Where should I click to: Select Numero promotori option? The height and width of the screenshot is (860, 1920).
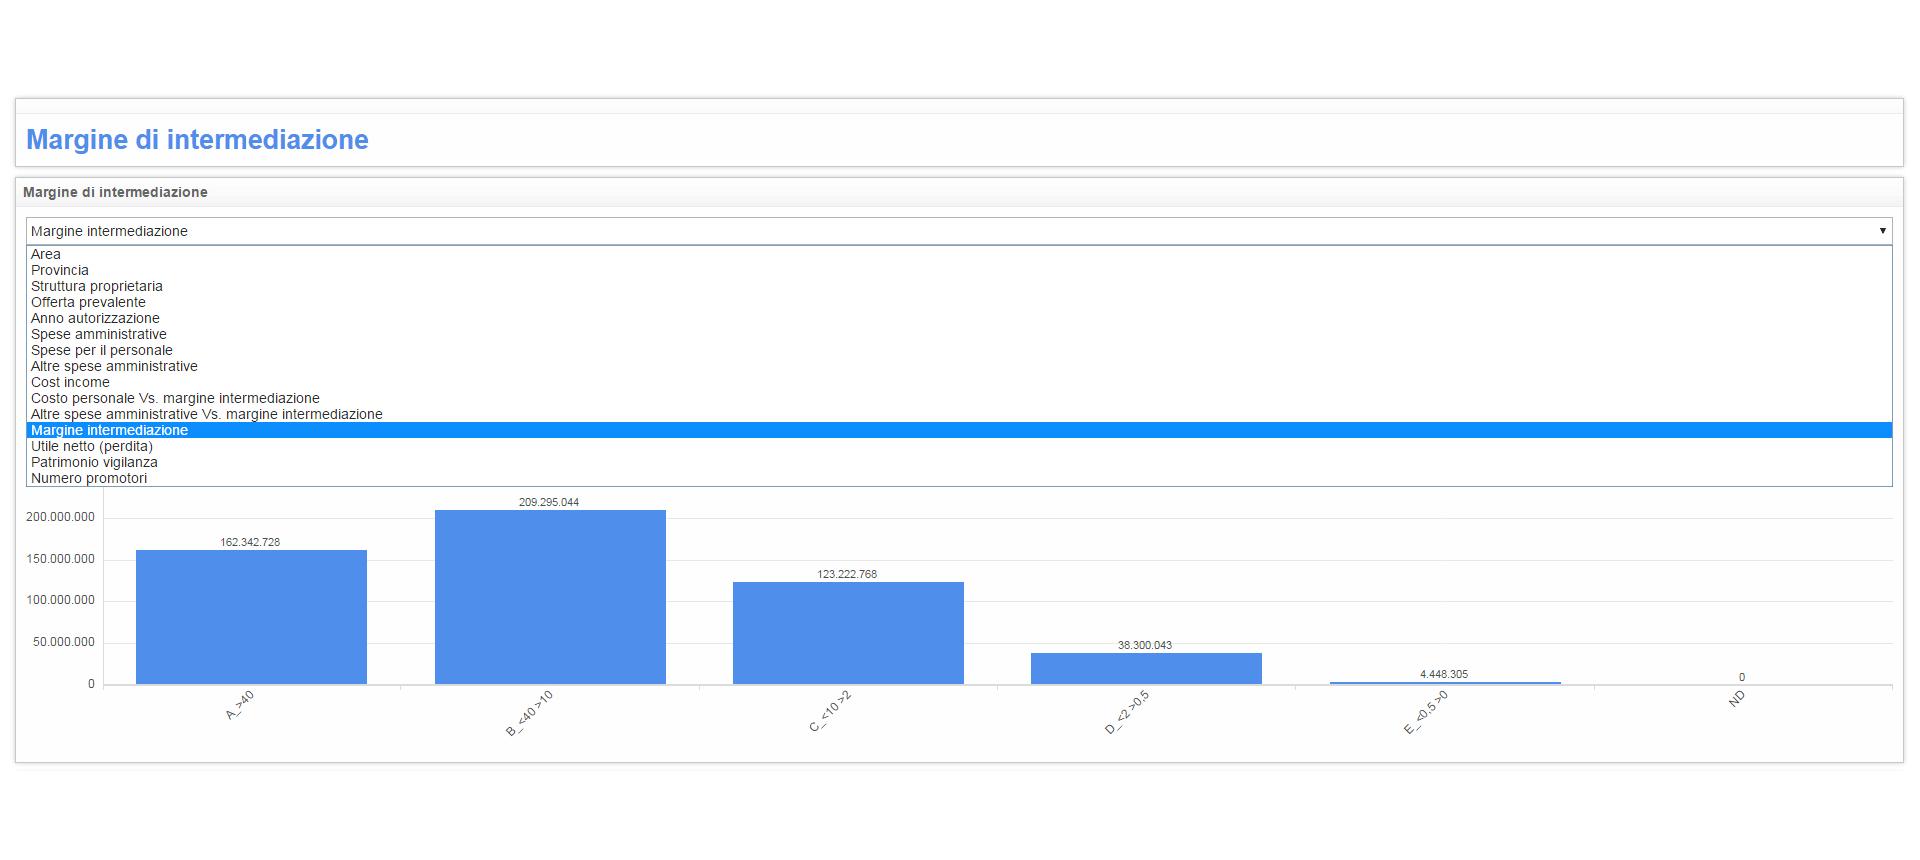tap(959, 478)
